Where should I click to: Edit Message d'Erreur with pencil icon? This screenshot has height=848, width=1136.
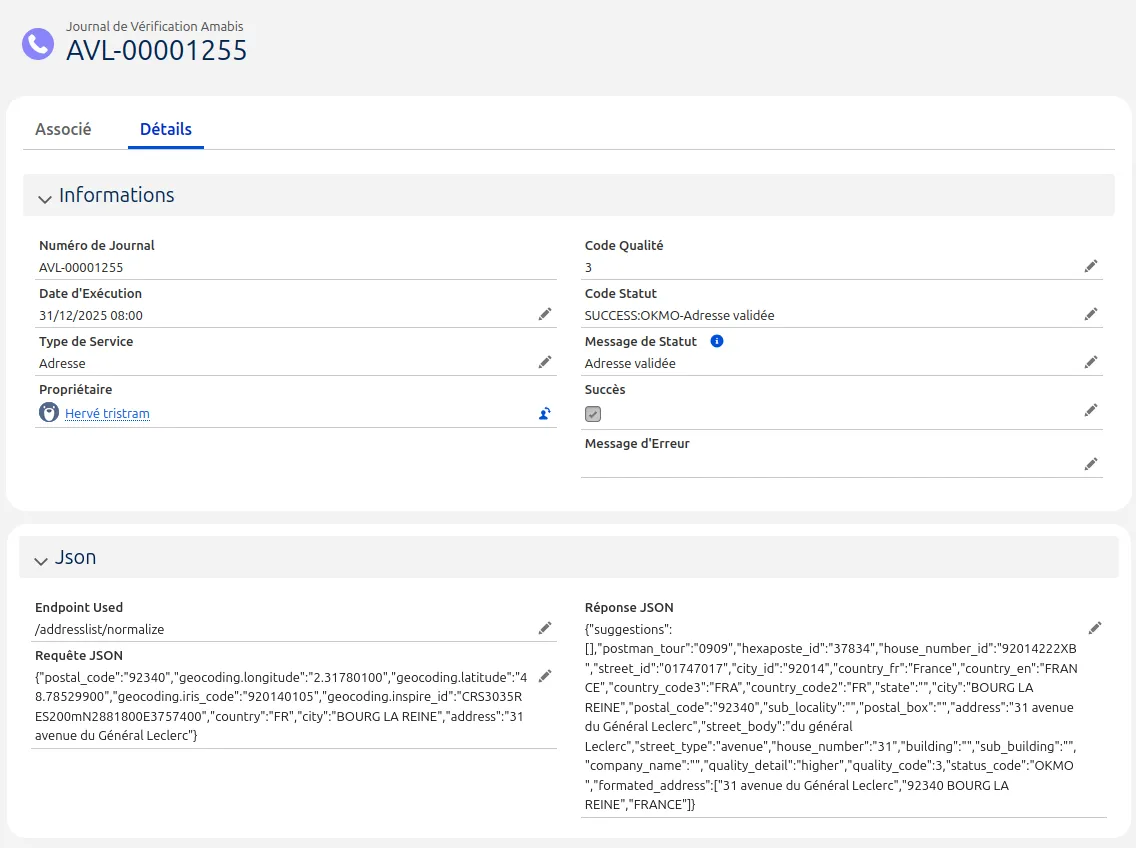(1091, 464)
